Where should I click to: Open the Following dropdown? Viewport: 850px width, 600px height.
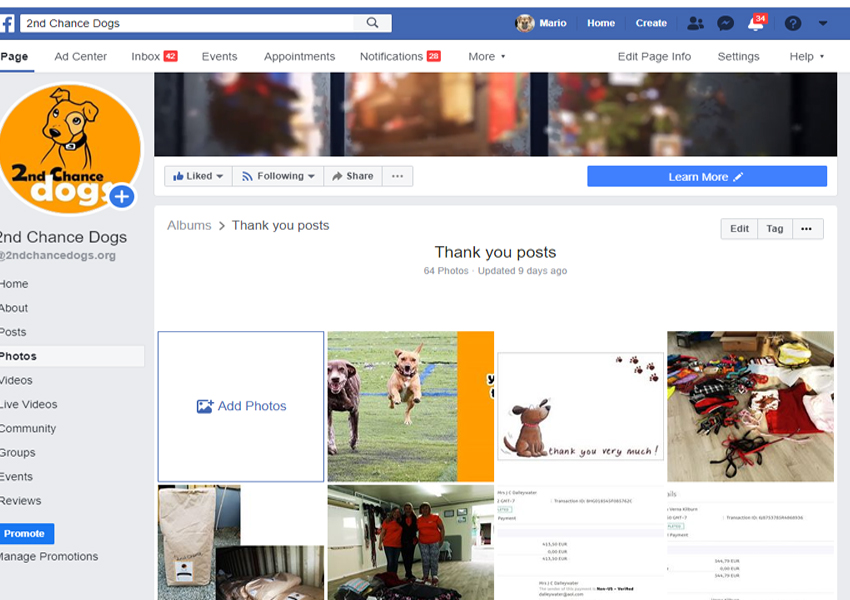(x=278, y=176)
